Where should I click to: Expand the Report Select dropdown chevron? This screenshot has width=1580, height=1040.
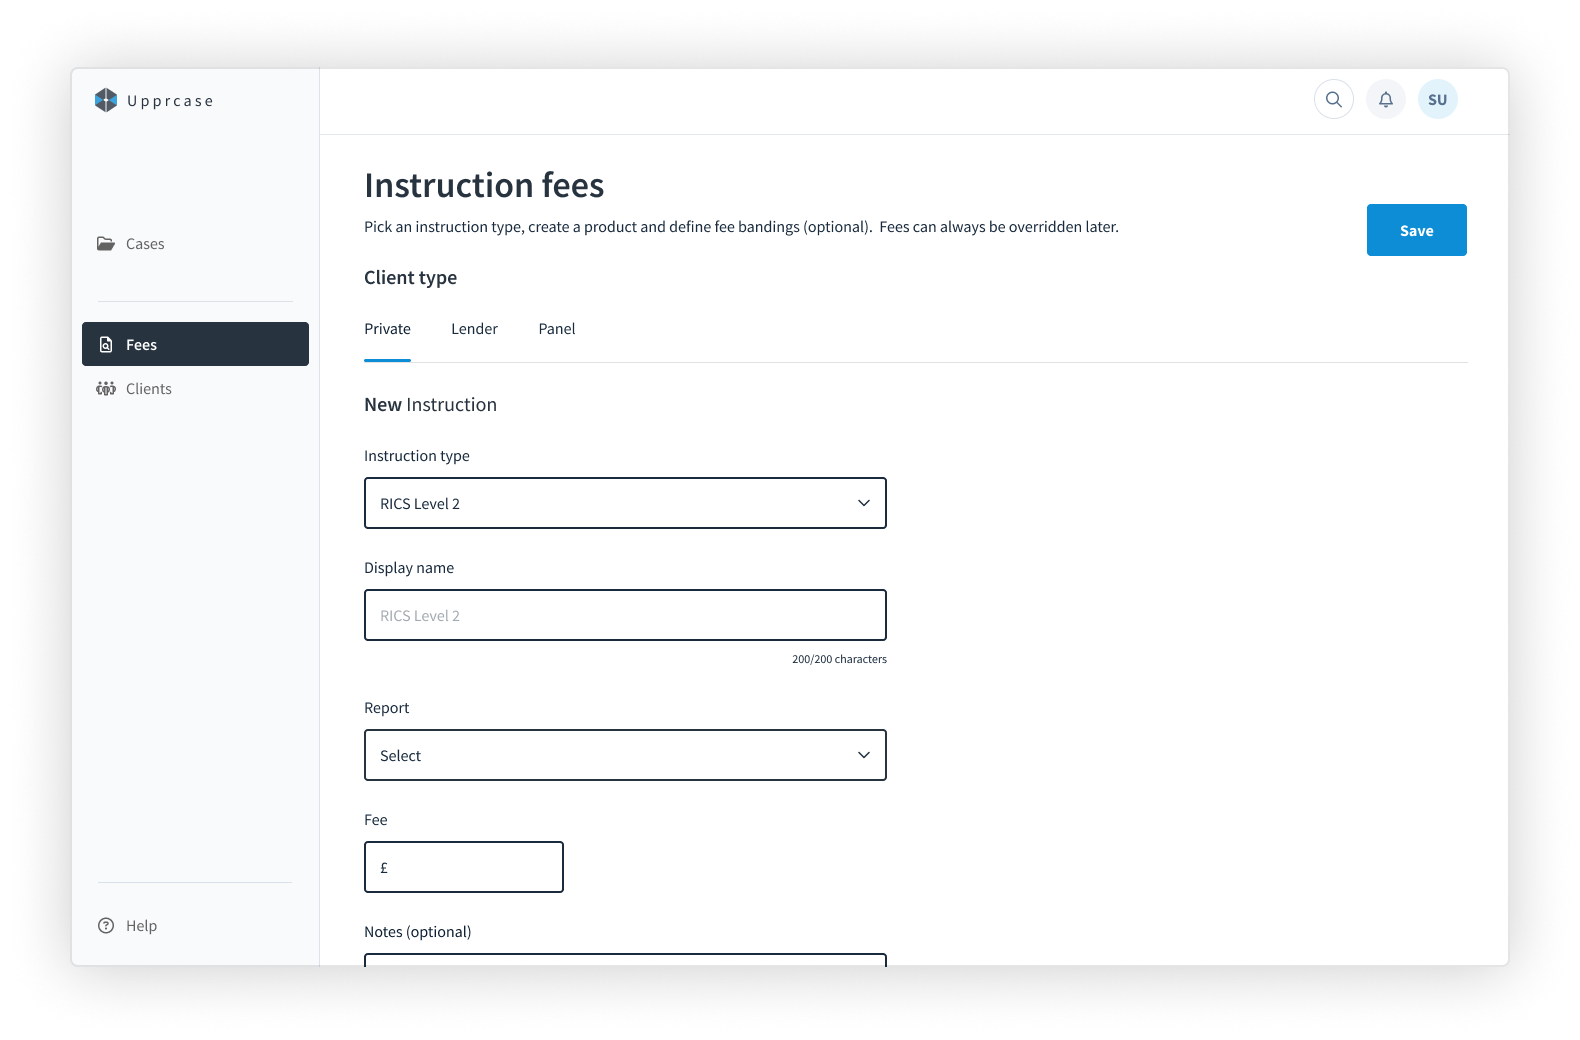[x=864, y=755]
